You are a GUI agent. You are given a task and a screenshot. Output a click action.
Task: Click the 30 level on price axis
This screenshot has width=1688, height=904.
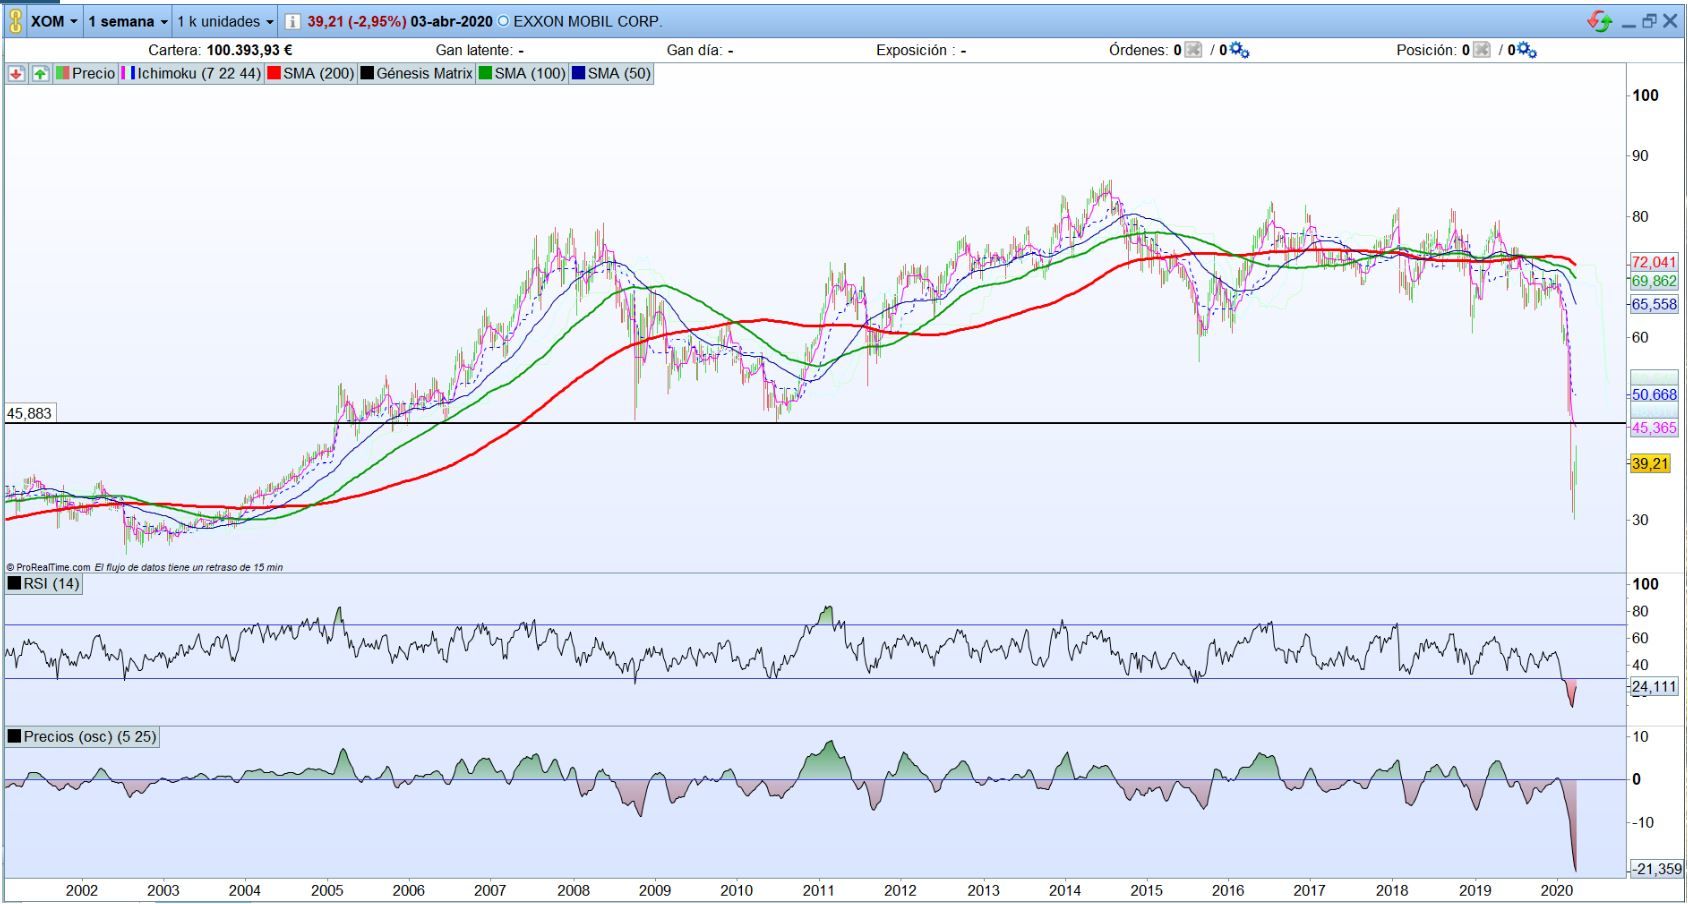tap(1640, 520)
